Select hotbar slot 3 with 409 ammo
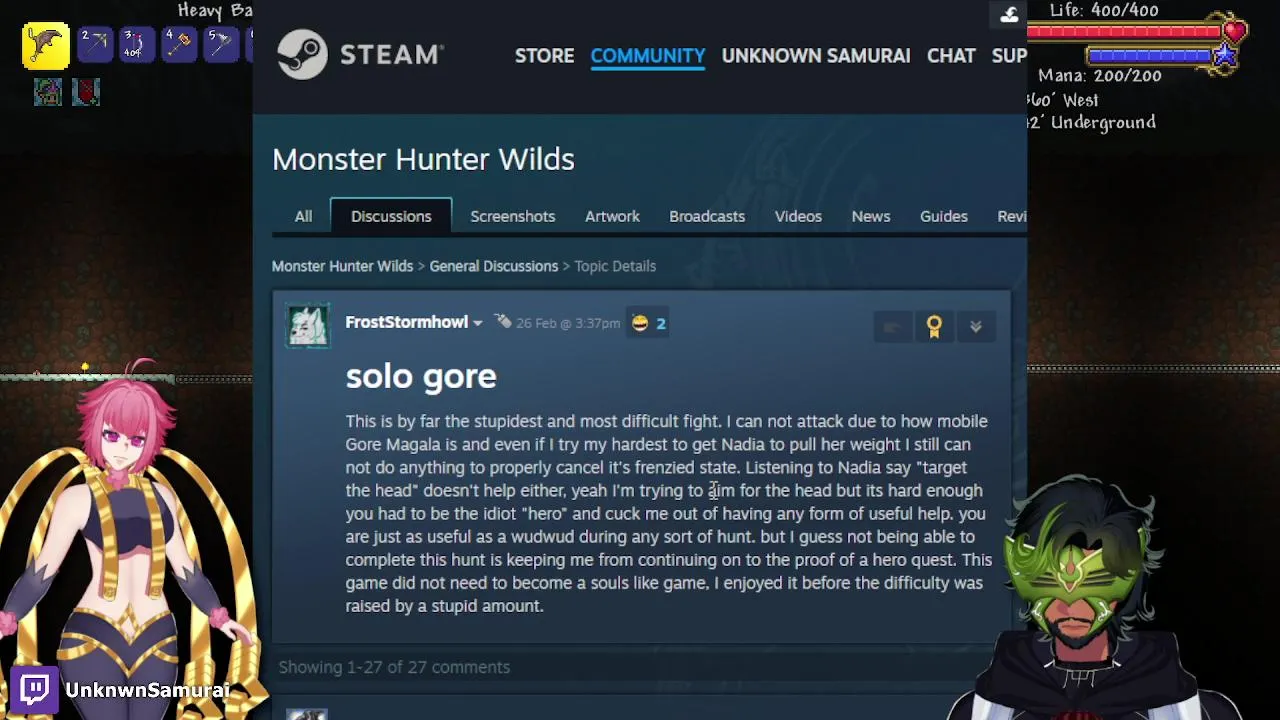1280x720 pixels. click(136, 44)
